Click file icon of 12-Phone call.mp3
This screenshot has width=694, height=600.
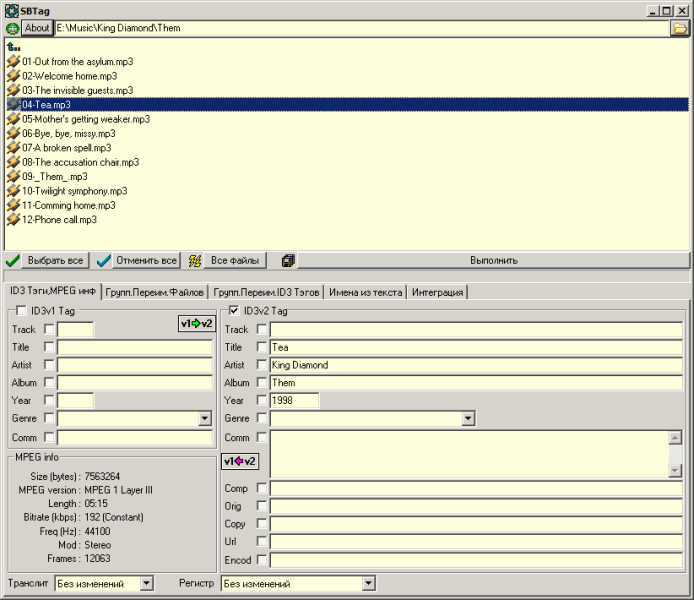tap(14, 219)
